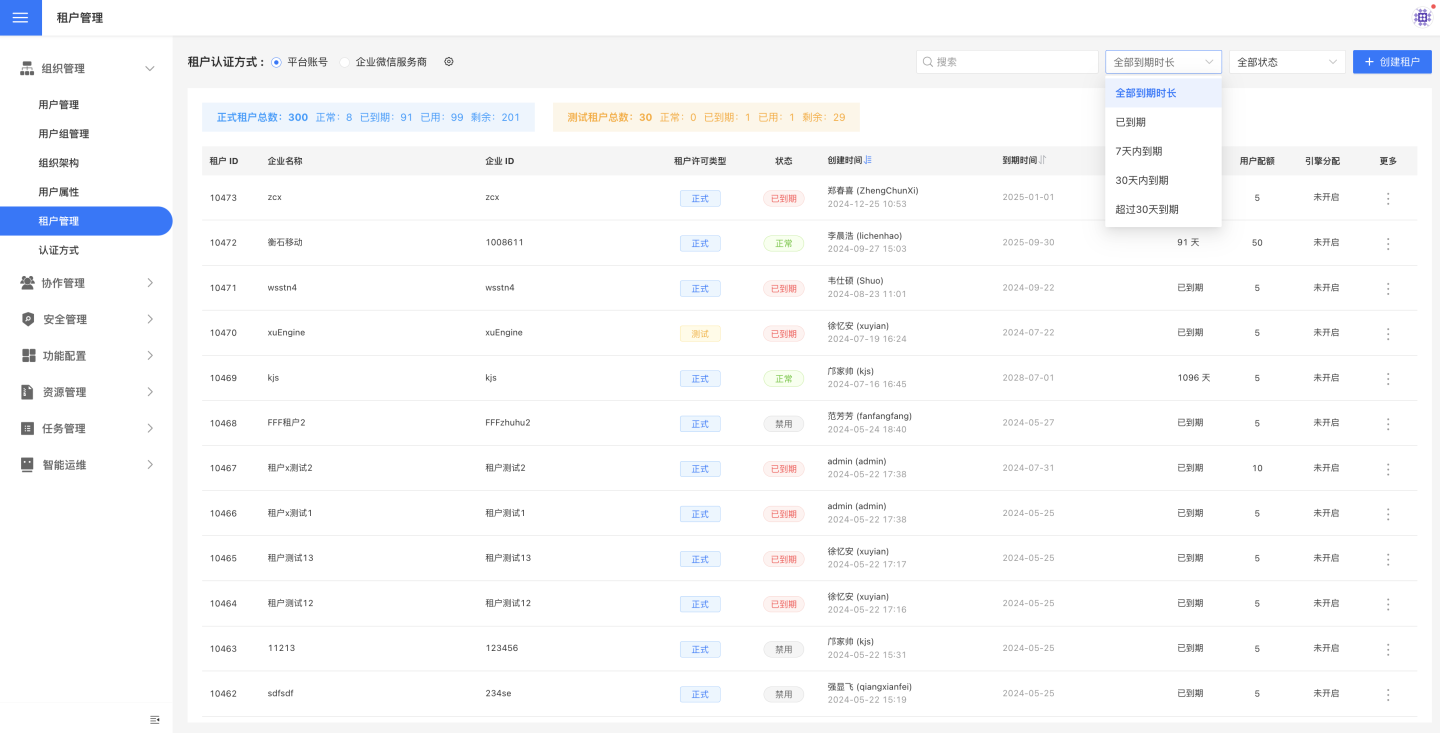Open more actions for tenant 10473
The image size is (1440, 733).
(x=1388, y=198)
